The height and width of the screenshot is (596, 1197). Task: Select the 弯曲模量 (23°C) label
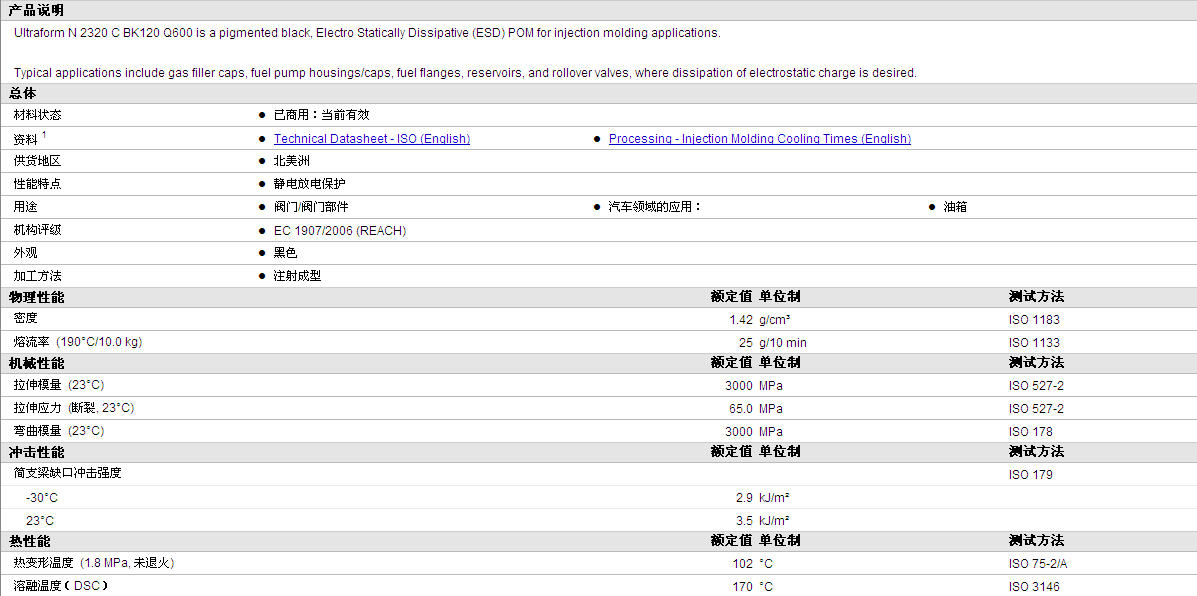click(59, 430)
